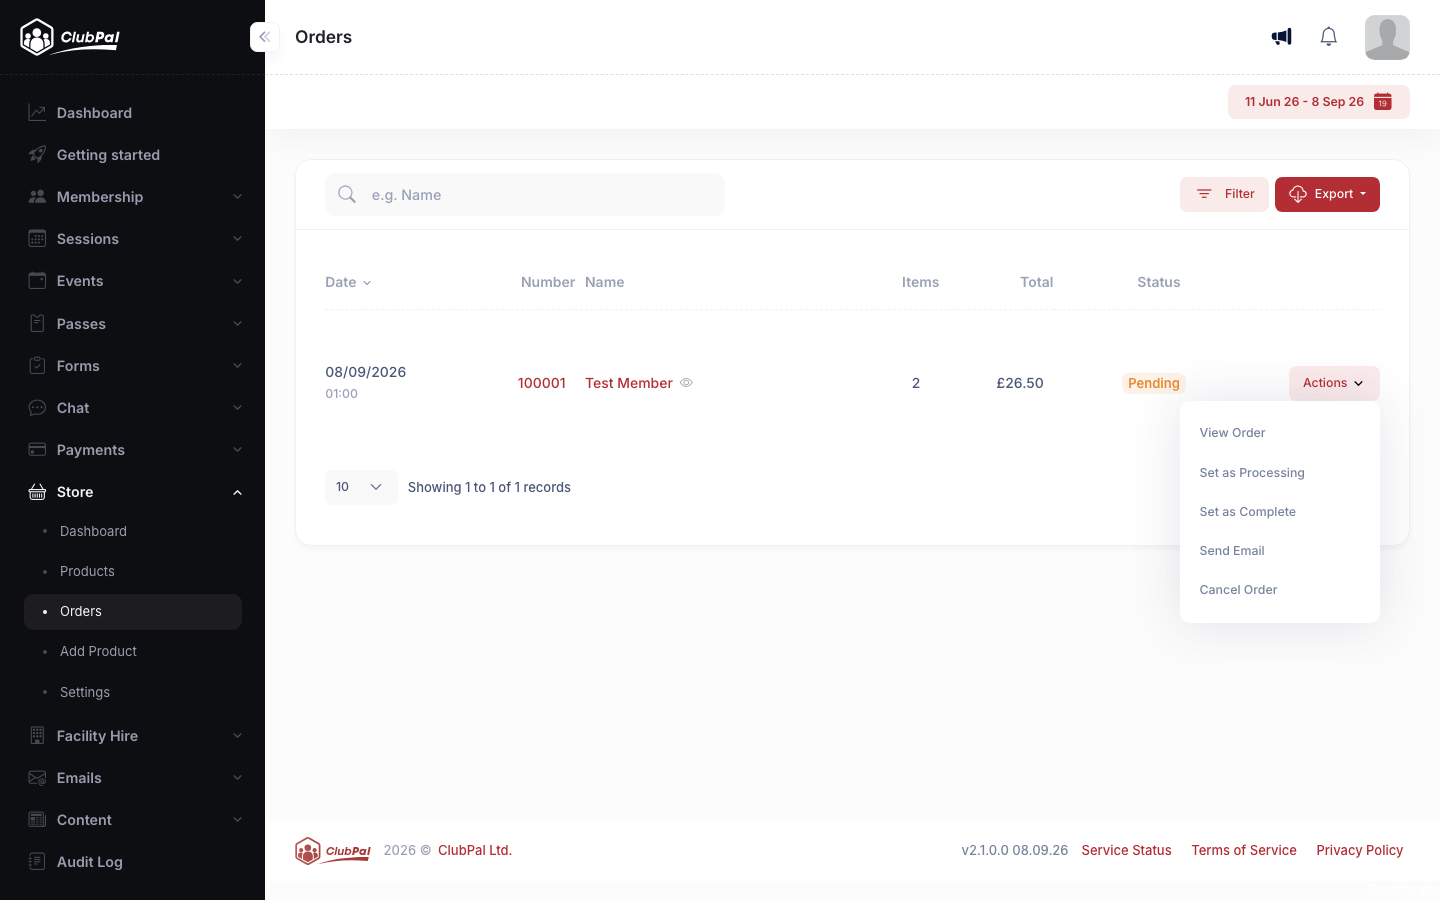Expand the Membership menu
Image resolution: width=1440 pixels, height=900 pixels.
pos(132,197)
